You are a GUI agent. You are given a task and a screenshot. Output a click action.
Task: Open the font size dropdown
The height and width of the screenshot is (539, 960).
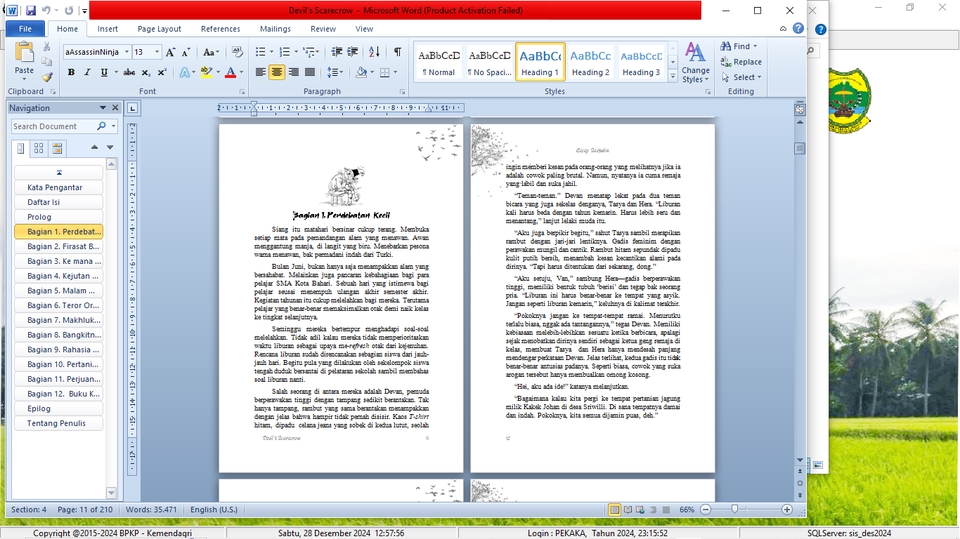point(157,52)
